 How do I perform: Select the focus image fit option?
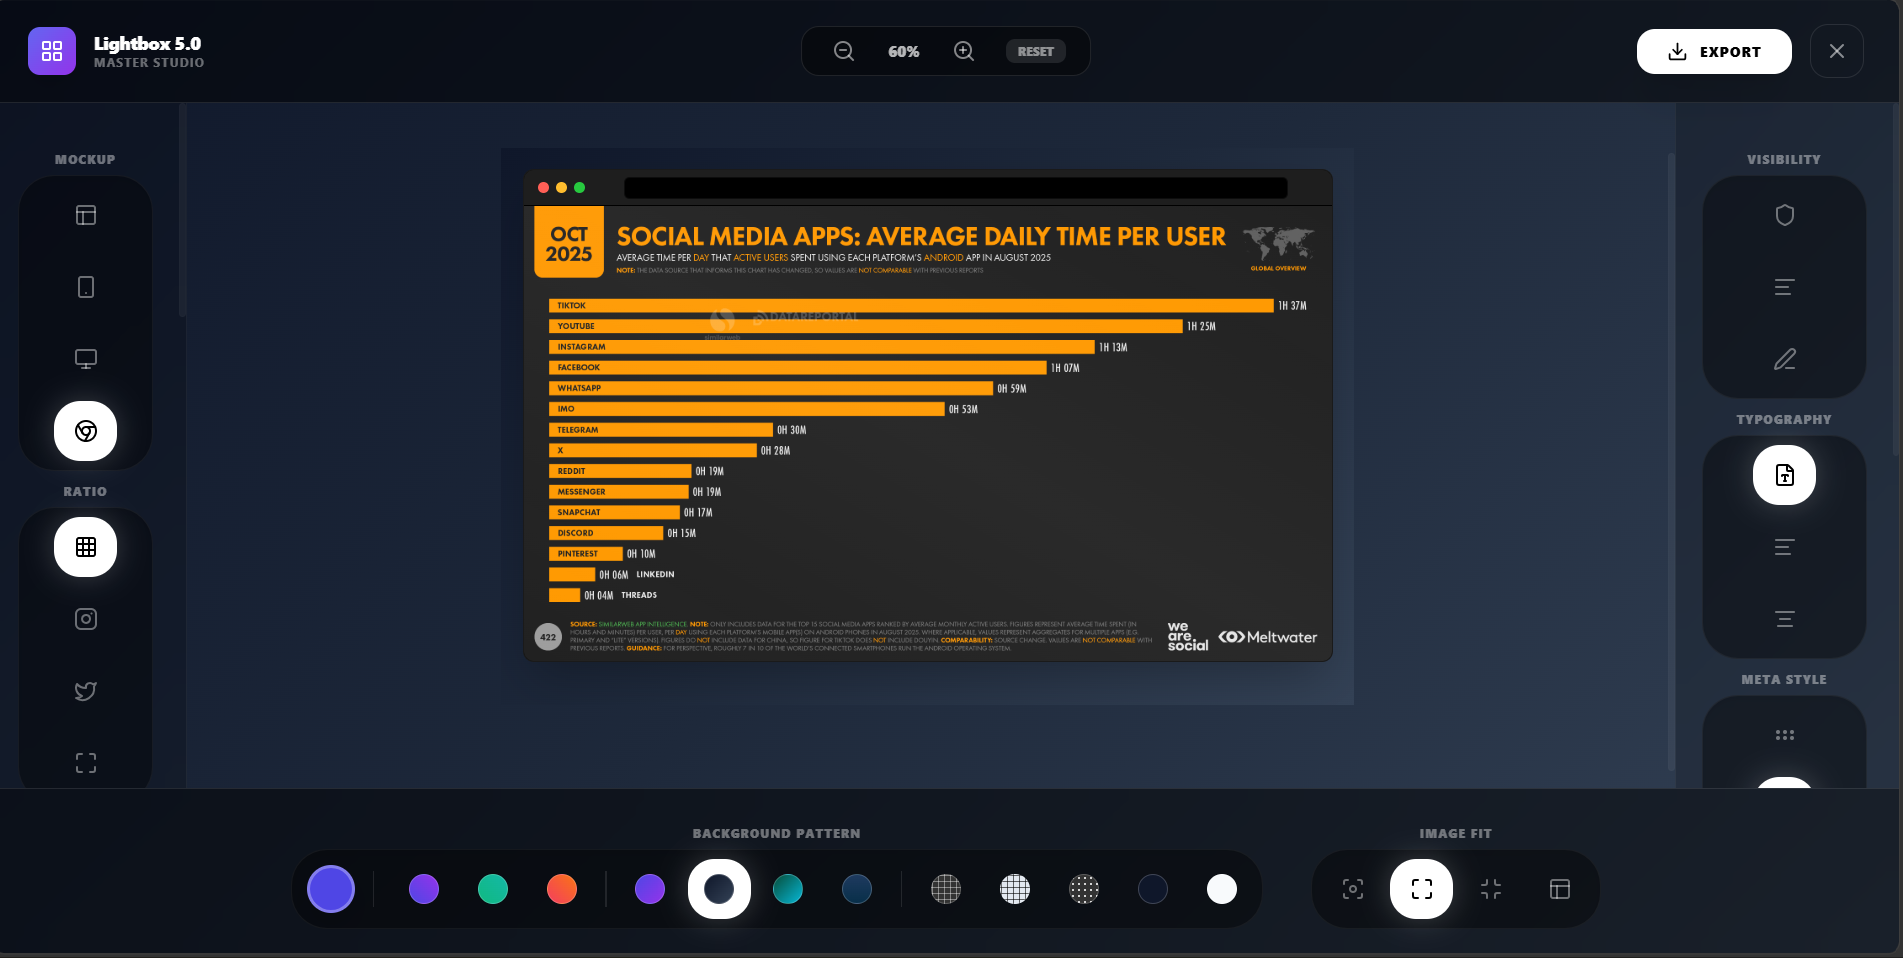(1353, 889)
